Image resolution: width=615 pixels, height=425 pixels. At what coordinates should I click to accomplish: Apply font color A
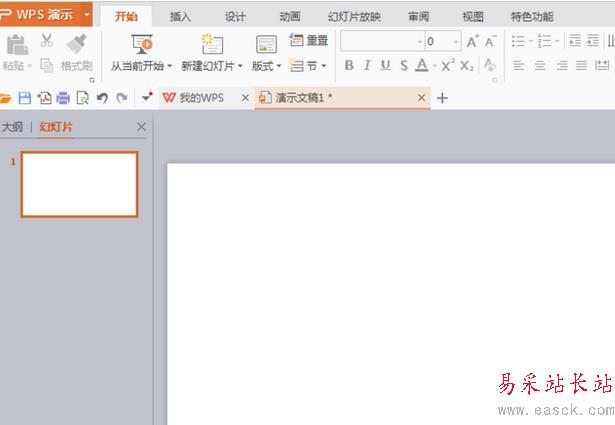(422, 65)
